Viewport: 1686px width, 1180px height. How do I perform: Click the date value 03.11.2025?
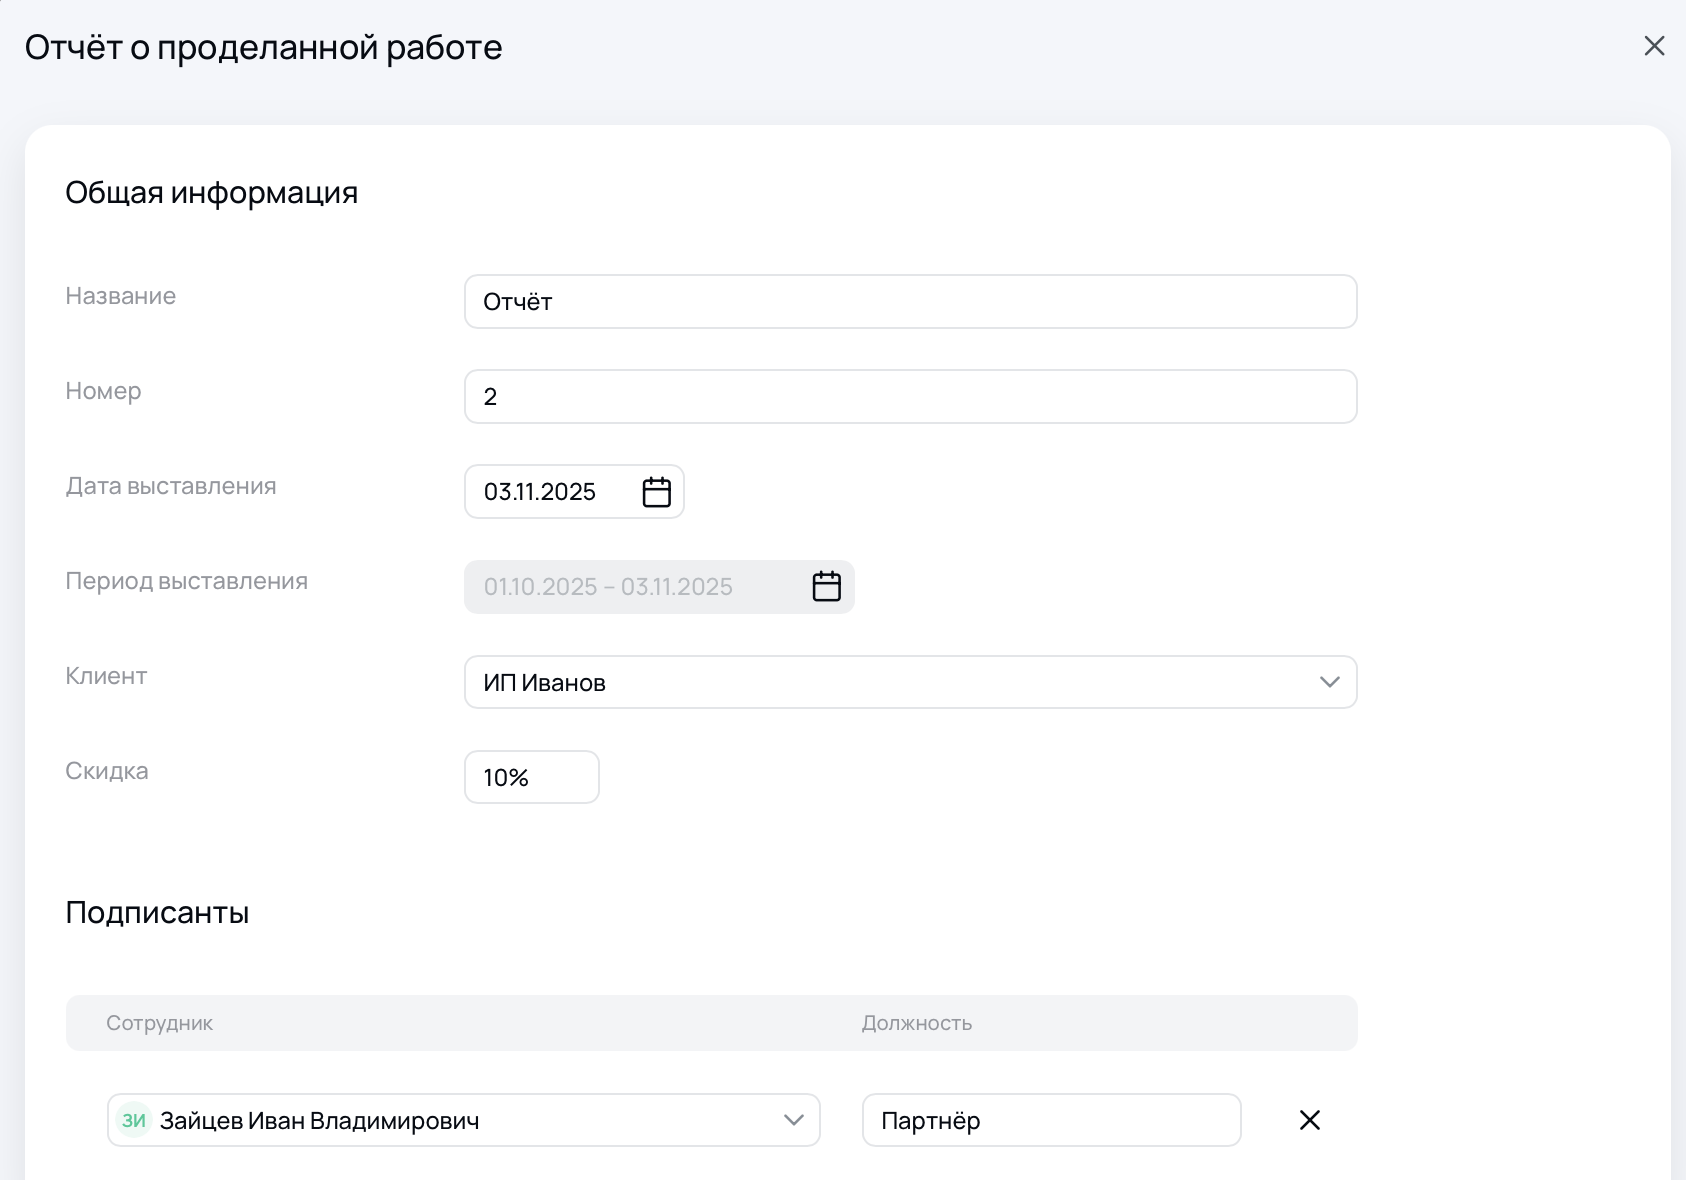(540, 492)
